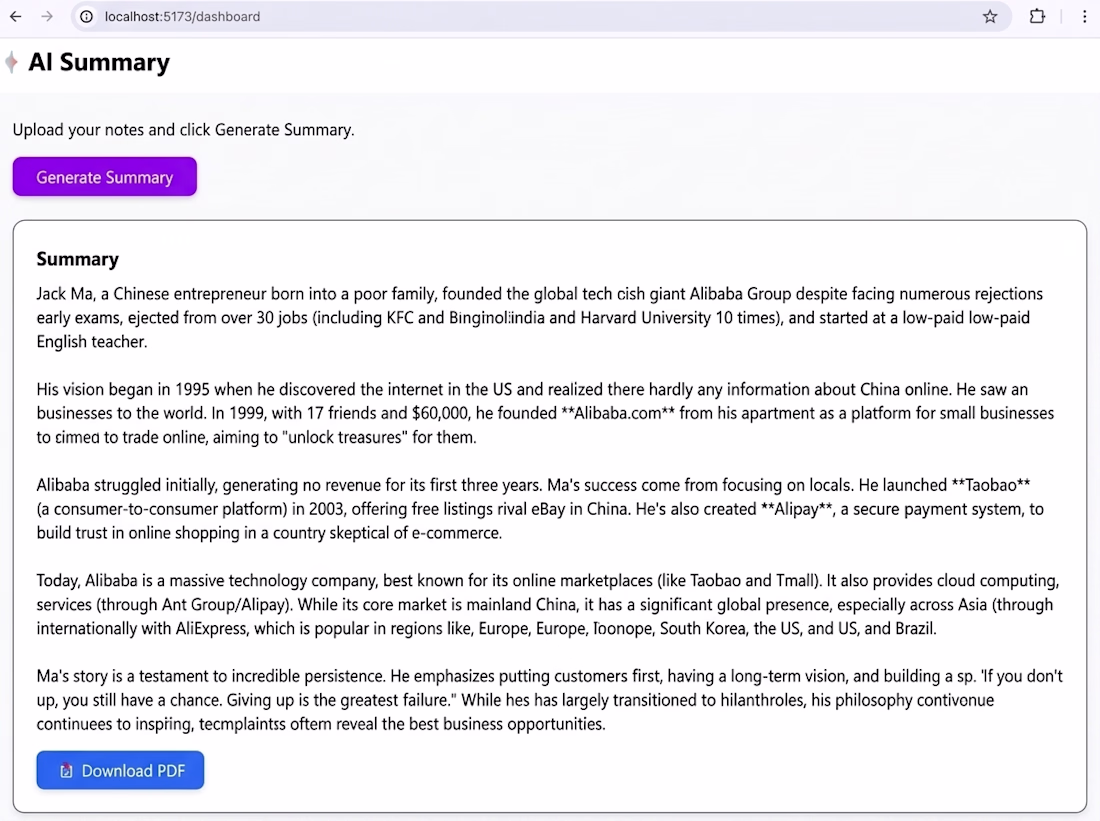
Task: Bookmark this page with the star icon
Action: 990,16
